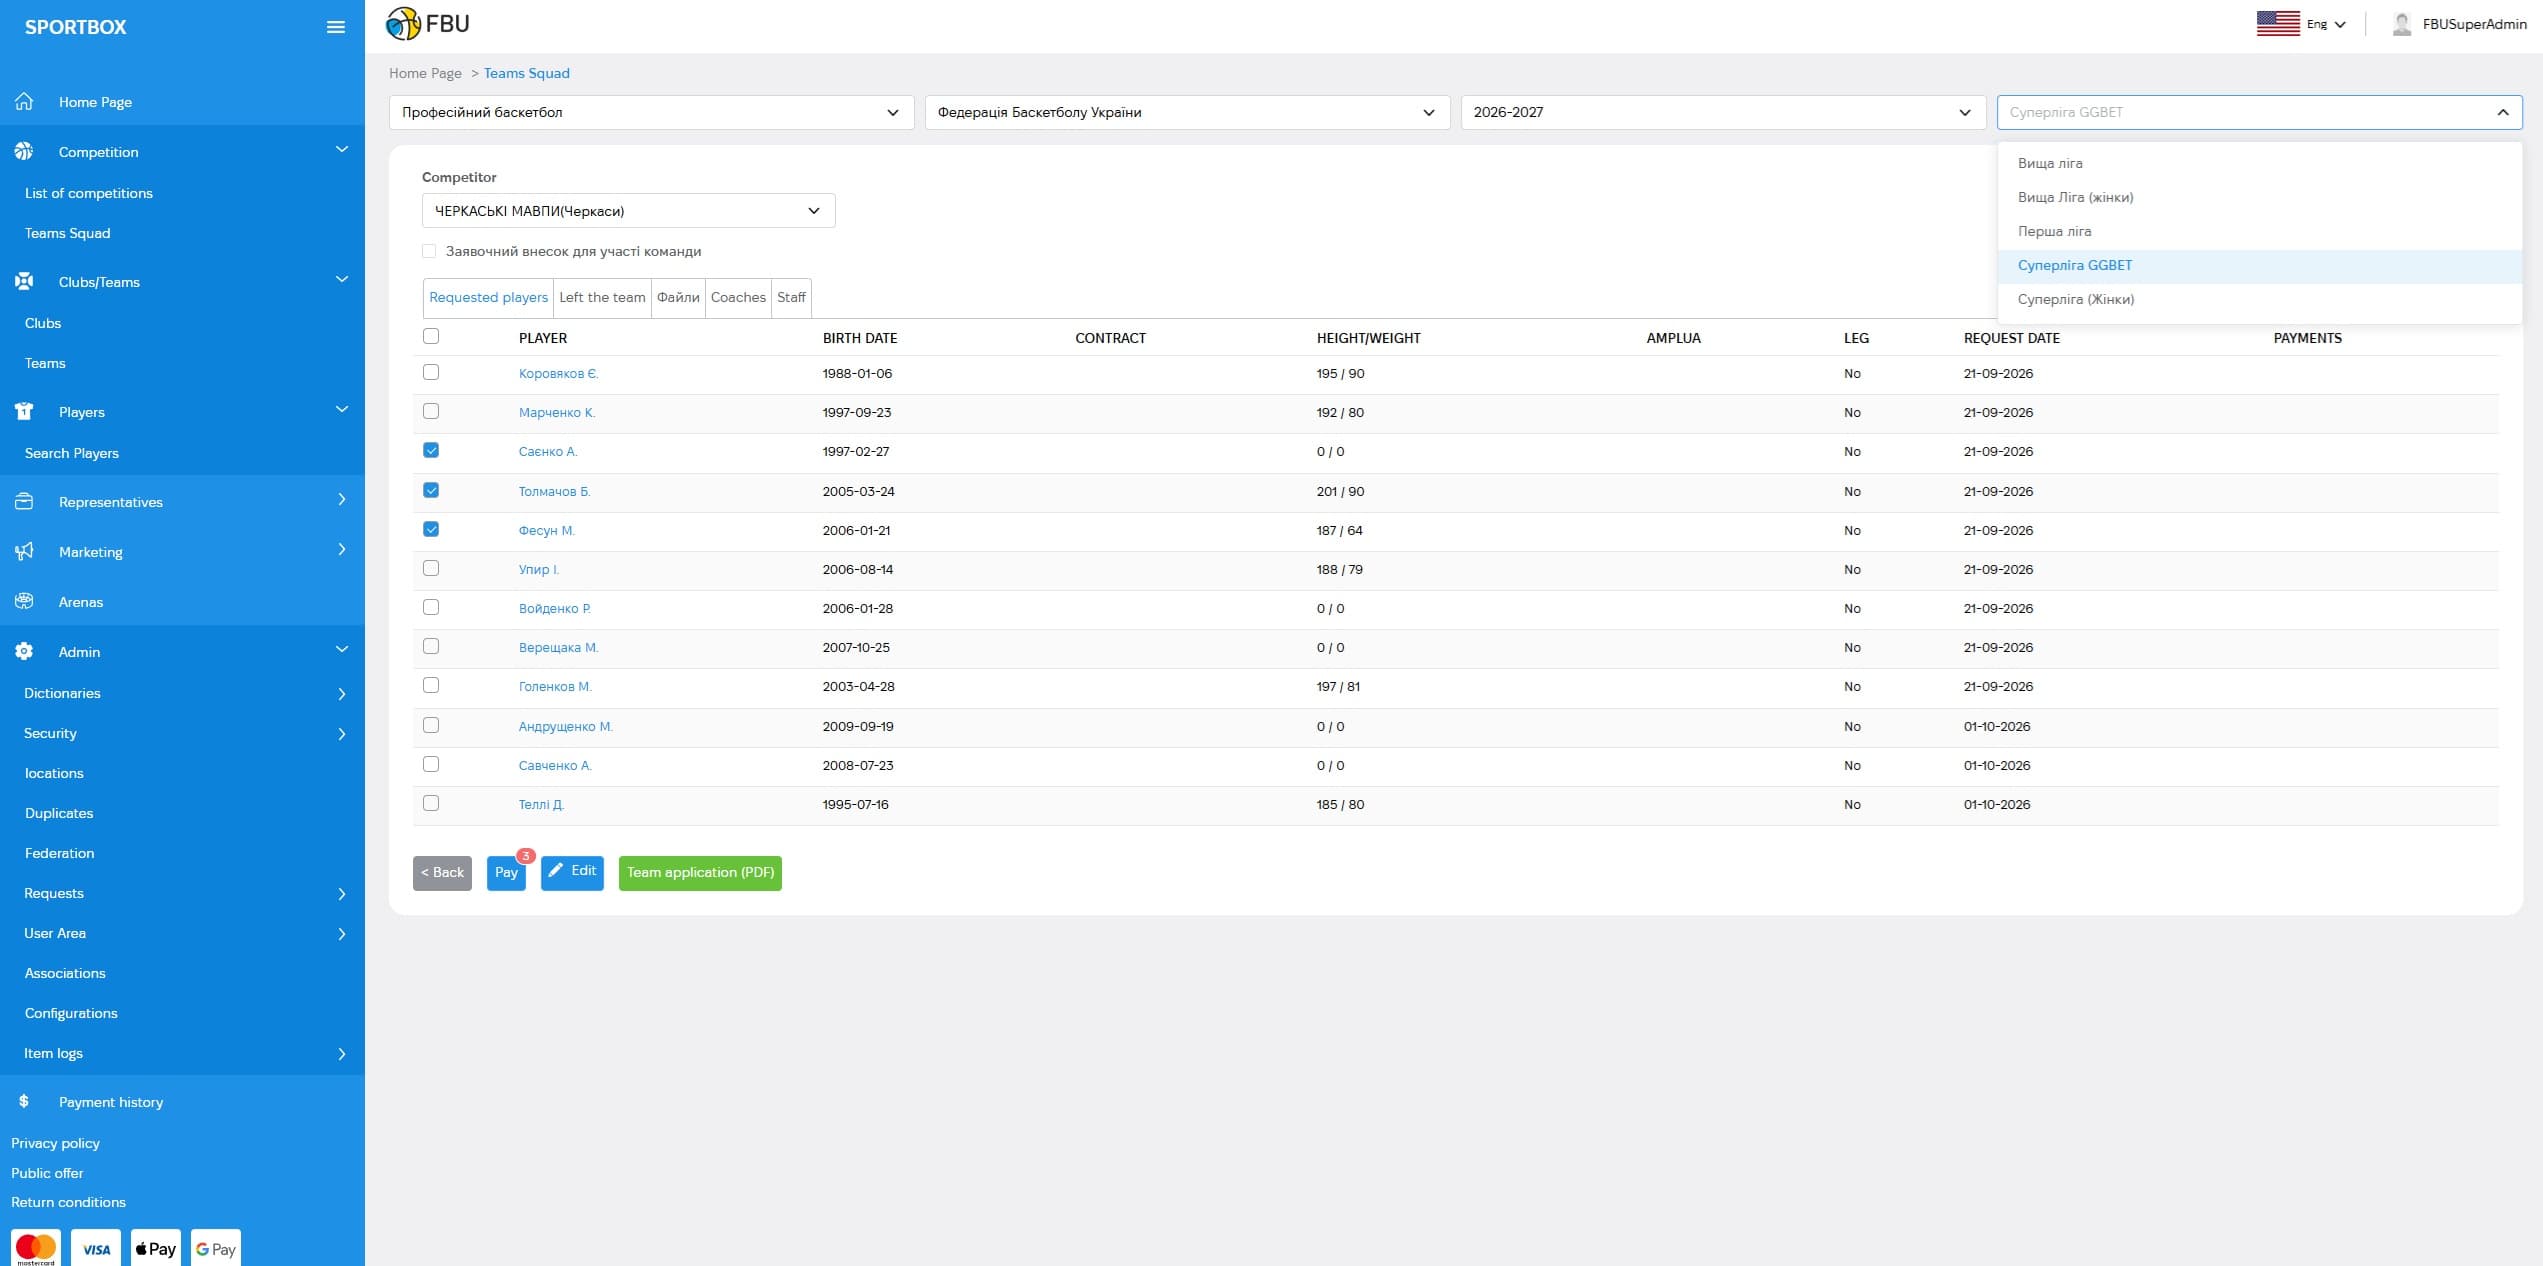Click the US flag language icon
Image resolution: width=2543 pixels, height=1266 pixels.
(2278, 23)
